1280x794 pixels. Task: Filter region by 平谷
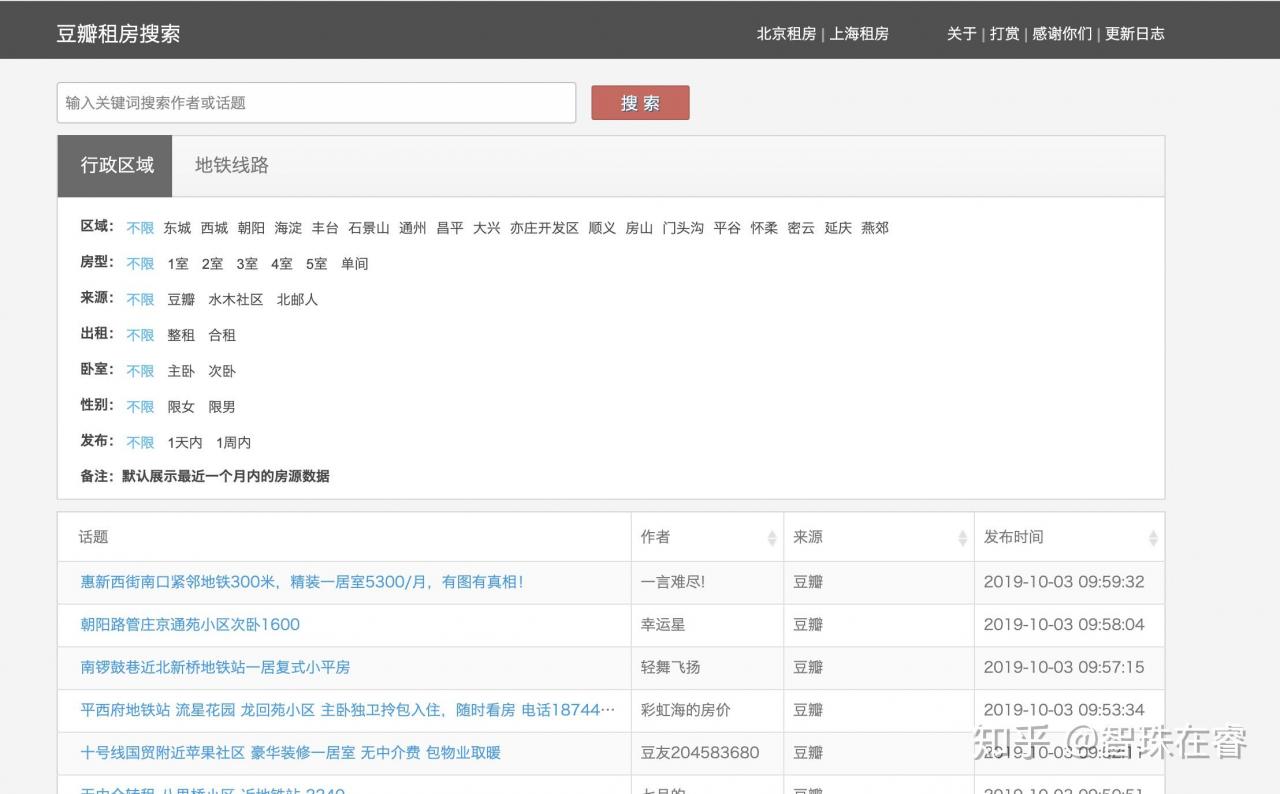[727, 228]
